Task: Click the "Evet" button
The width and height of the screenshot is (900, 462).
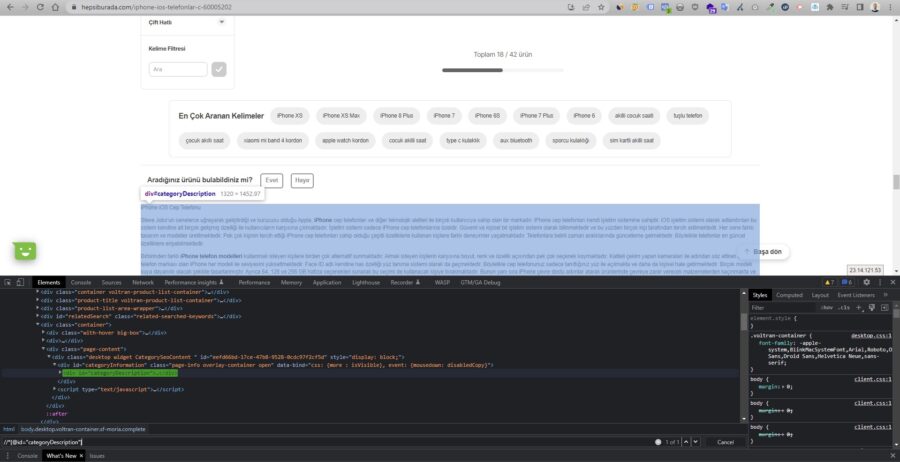Action: click(270, 180)
